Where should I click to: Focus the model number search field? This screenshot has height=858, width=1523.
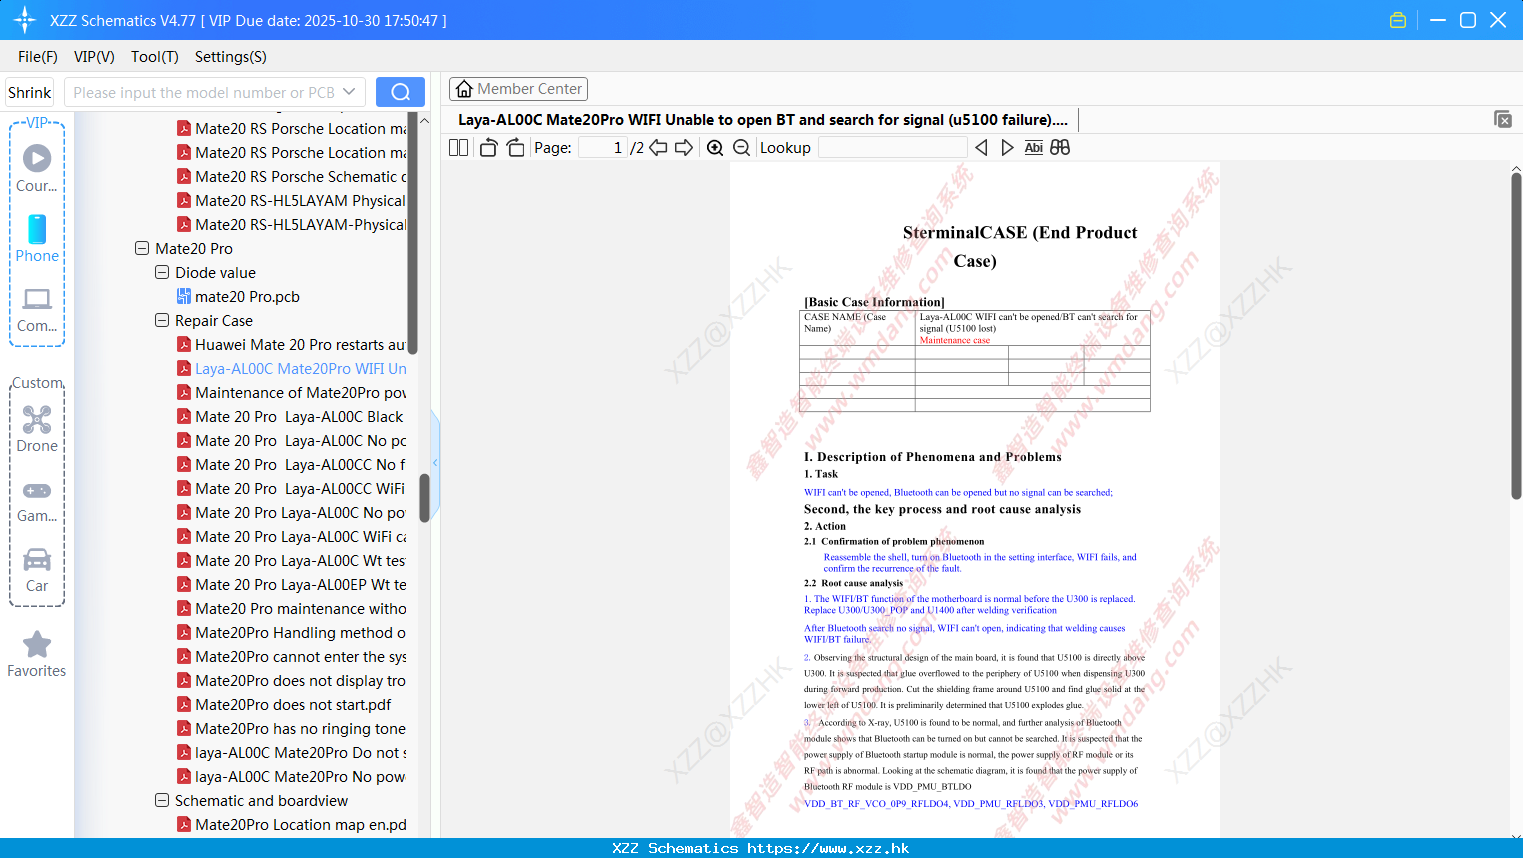pyautogui.click(x=202, y=92)
